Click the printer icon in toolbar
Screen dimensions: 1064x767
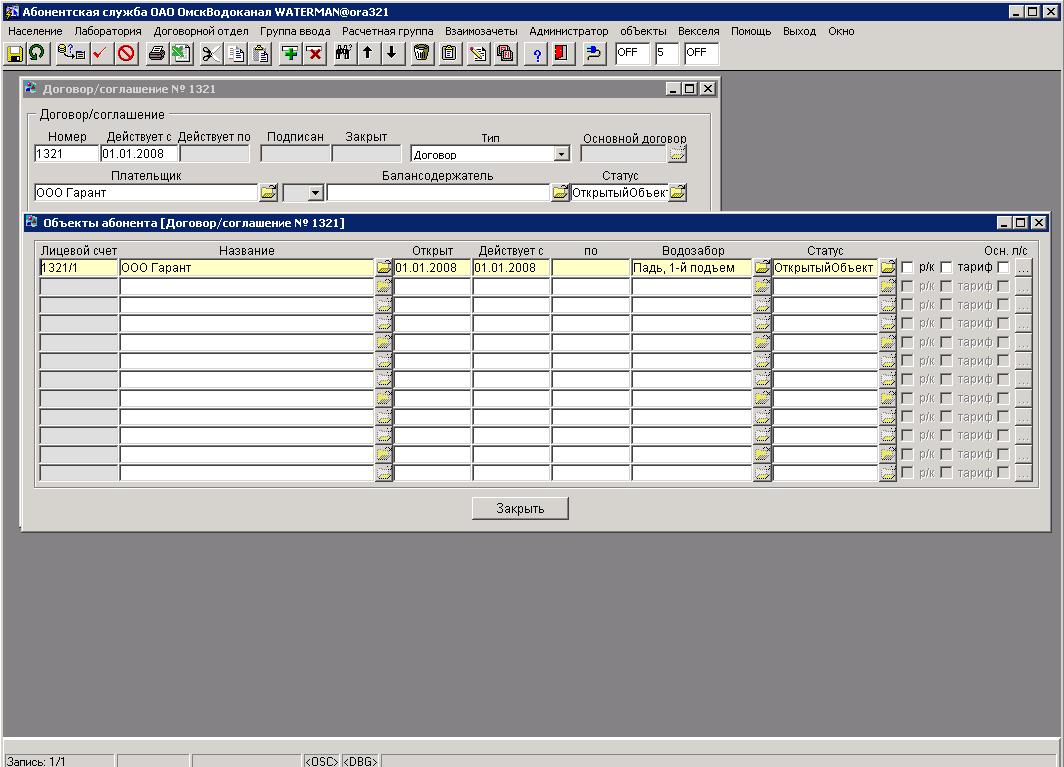(157, 53)
